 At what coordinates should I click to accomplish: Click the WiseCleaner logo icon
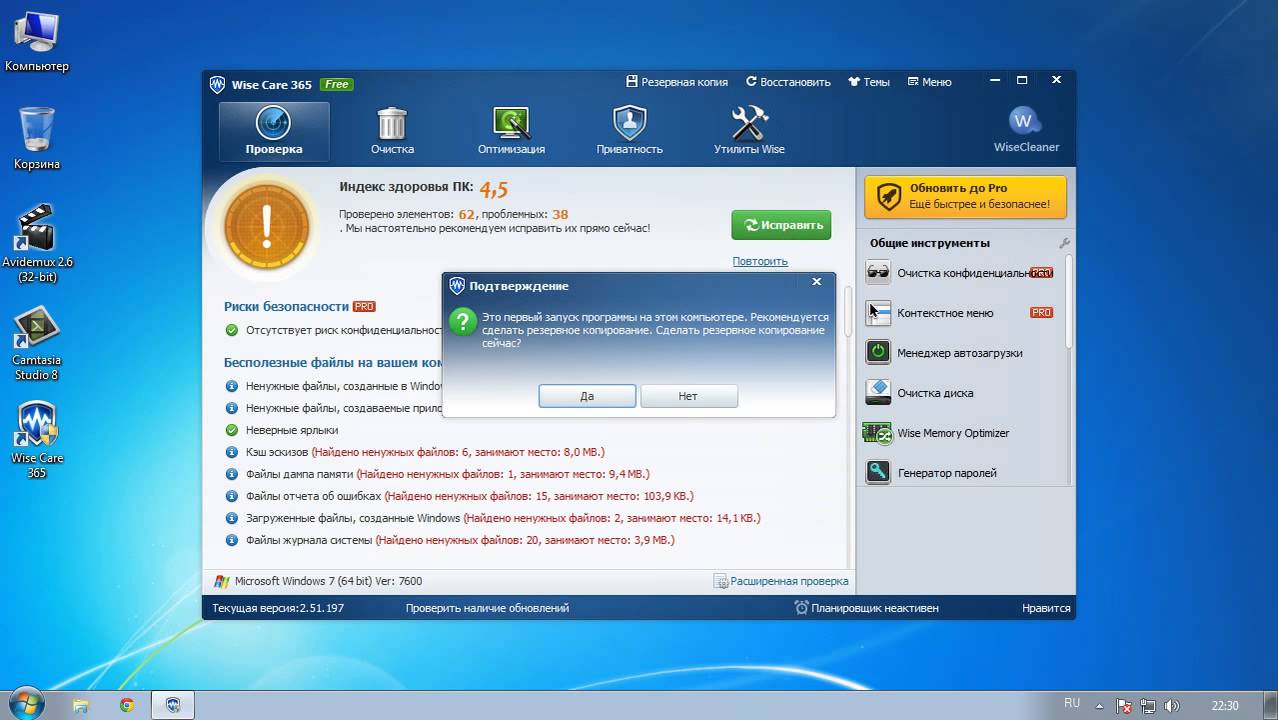(1025, 122)
